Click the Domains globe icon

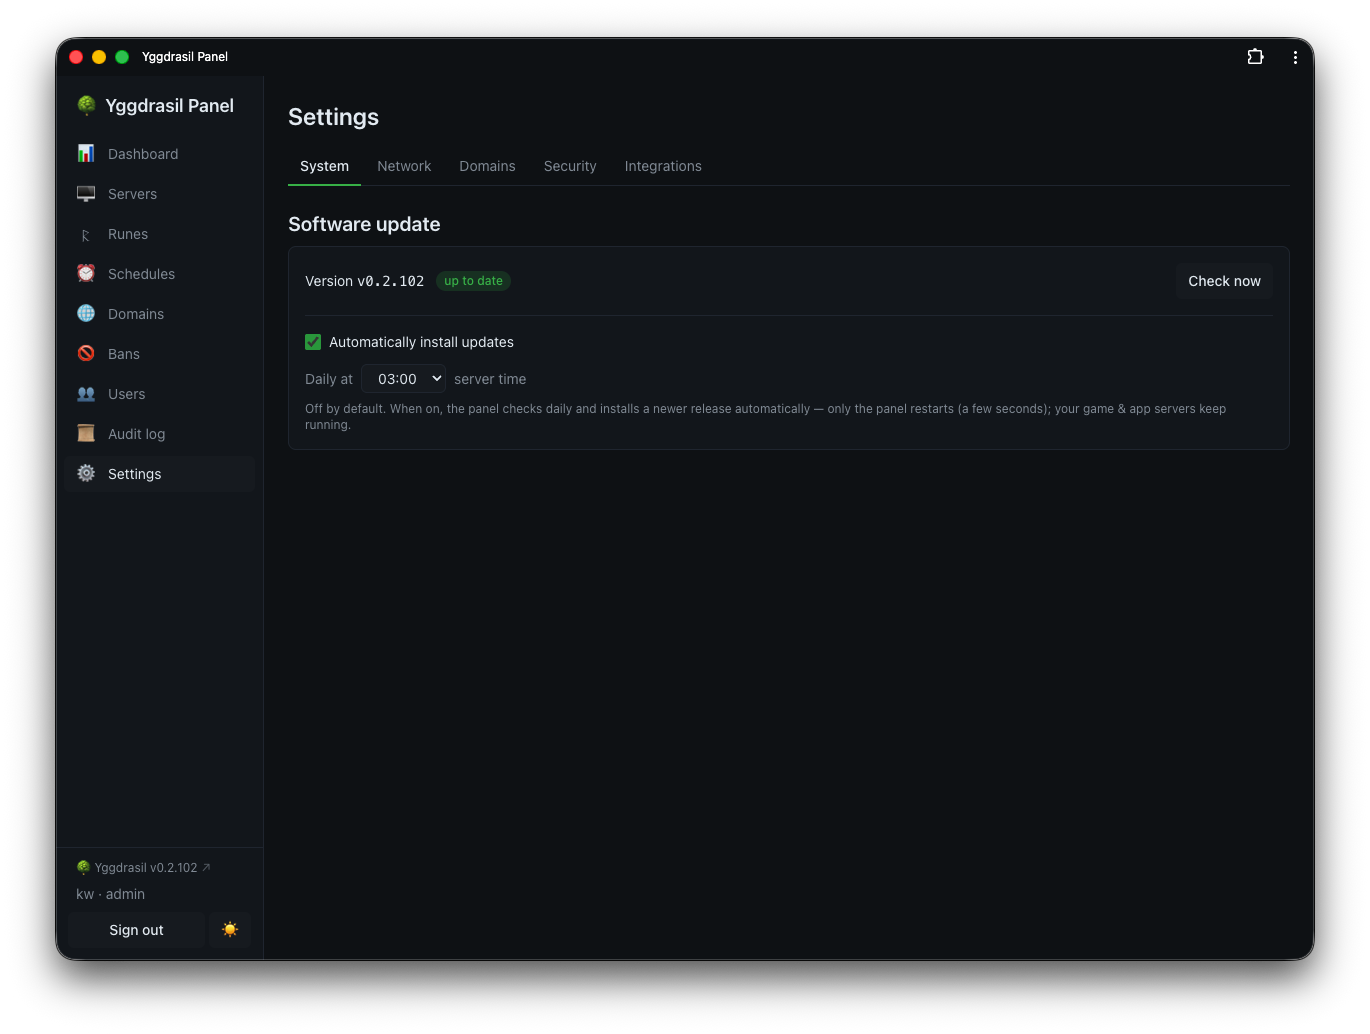coord(86,313)
